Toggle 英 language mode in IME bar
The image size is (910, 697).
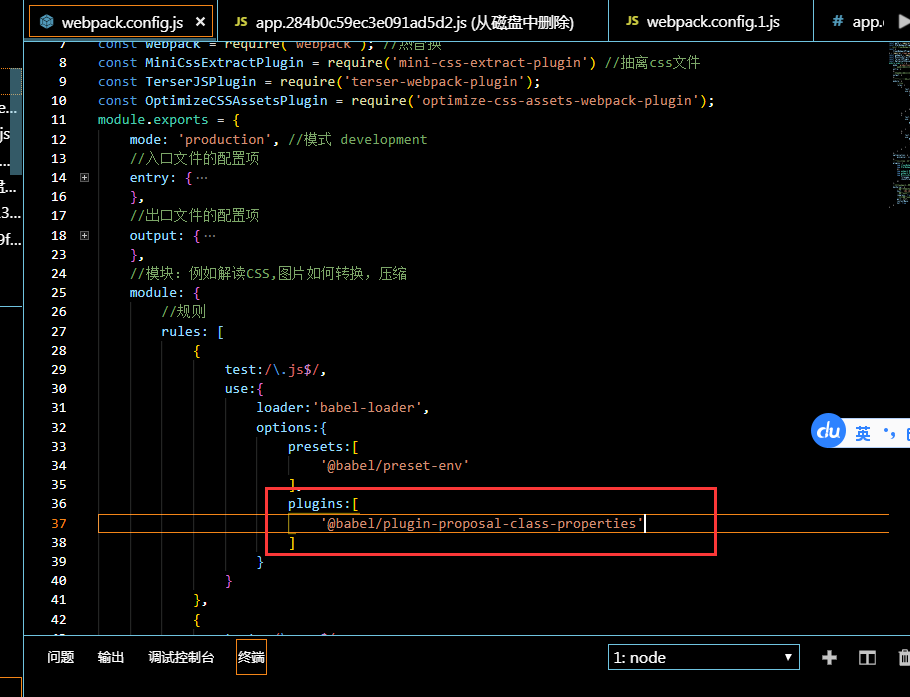[x=862, y=434]
